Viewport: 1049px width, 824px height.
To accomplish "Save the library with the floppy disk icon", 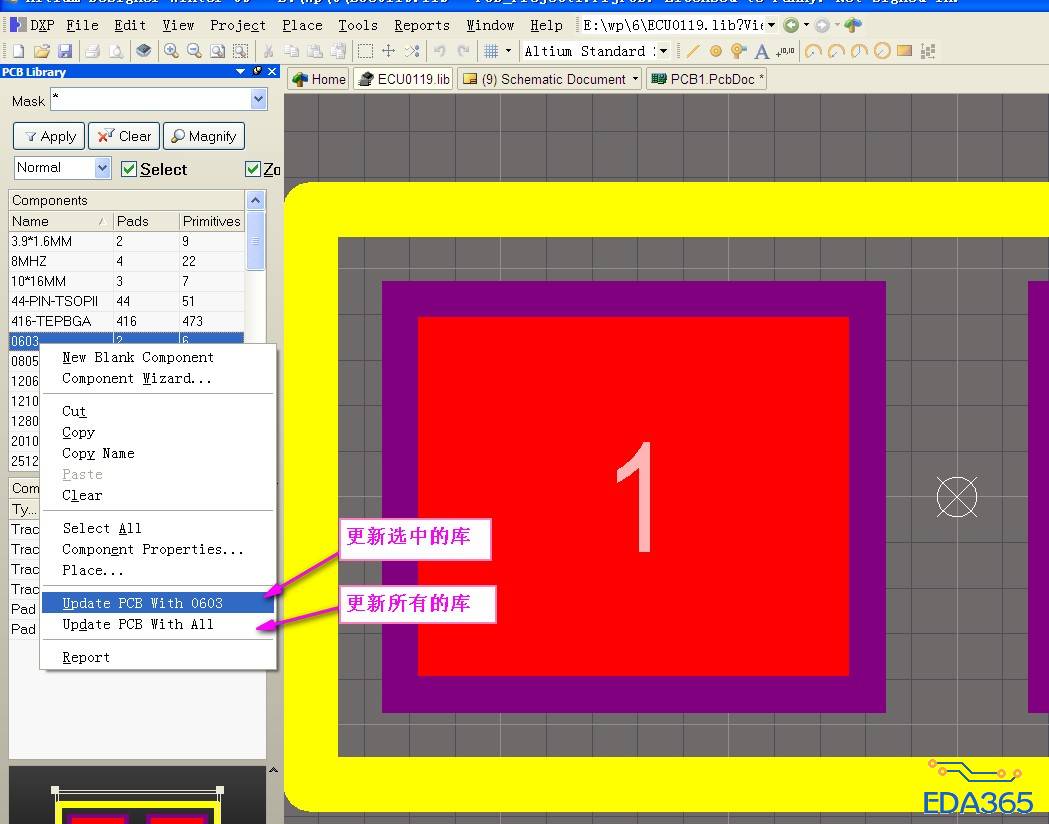I will tap(65, 51).
